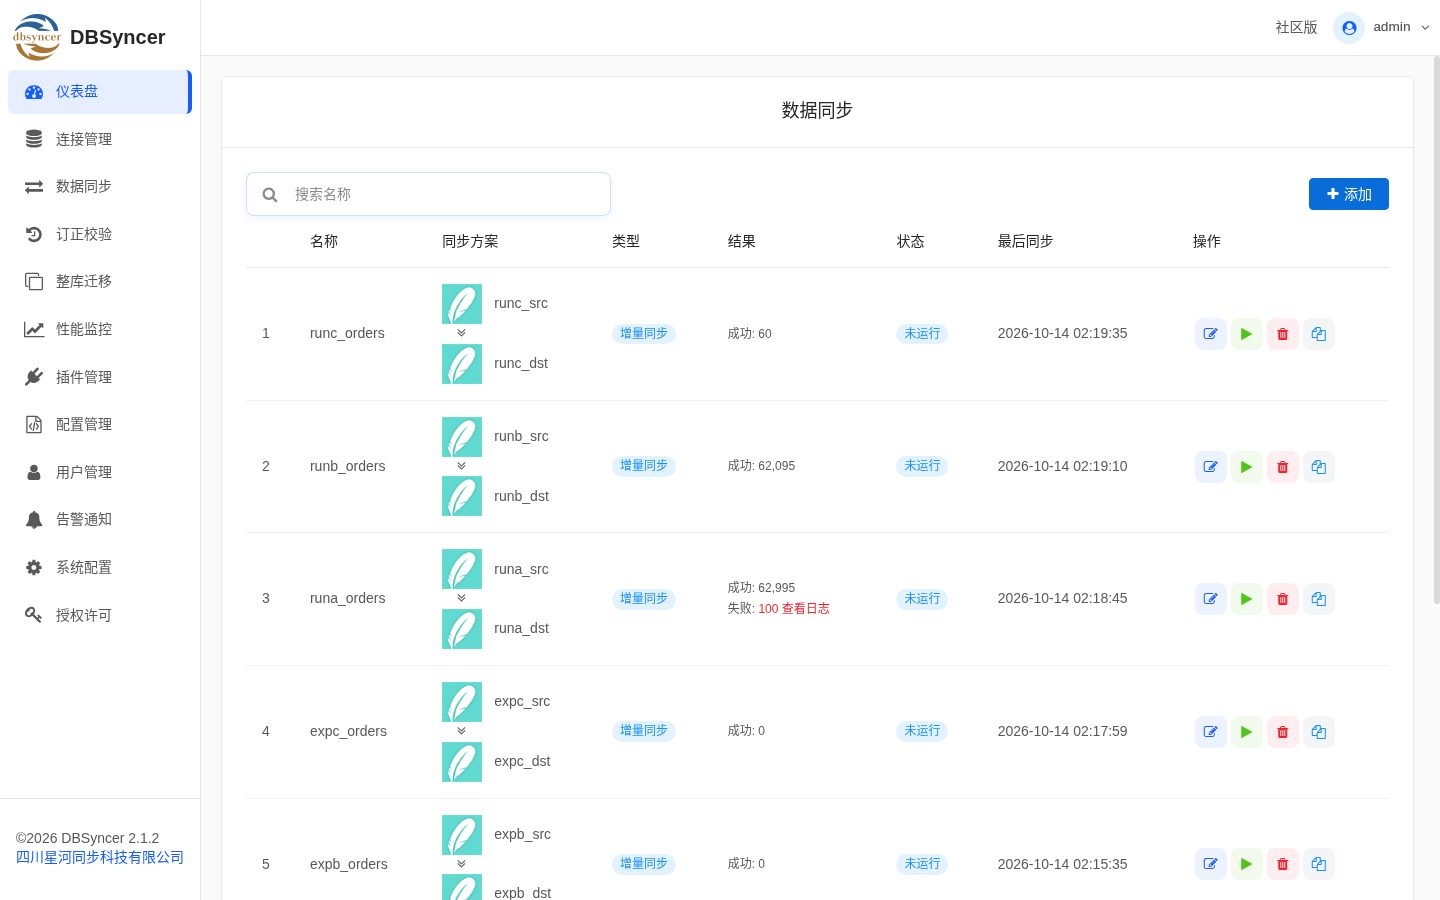
Task: Click the runa_dst connector icon
Action: pyautogui.click(x=462, y=629)
